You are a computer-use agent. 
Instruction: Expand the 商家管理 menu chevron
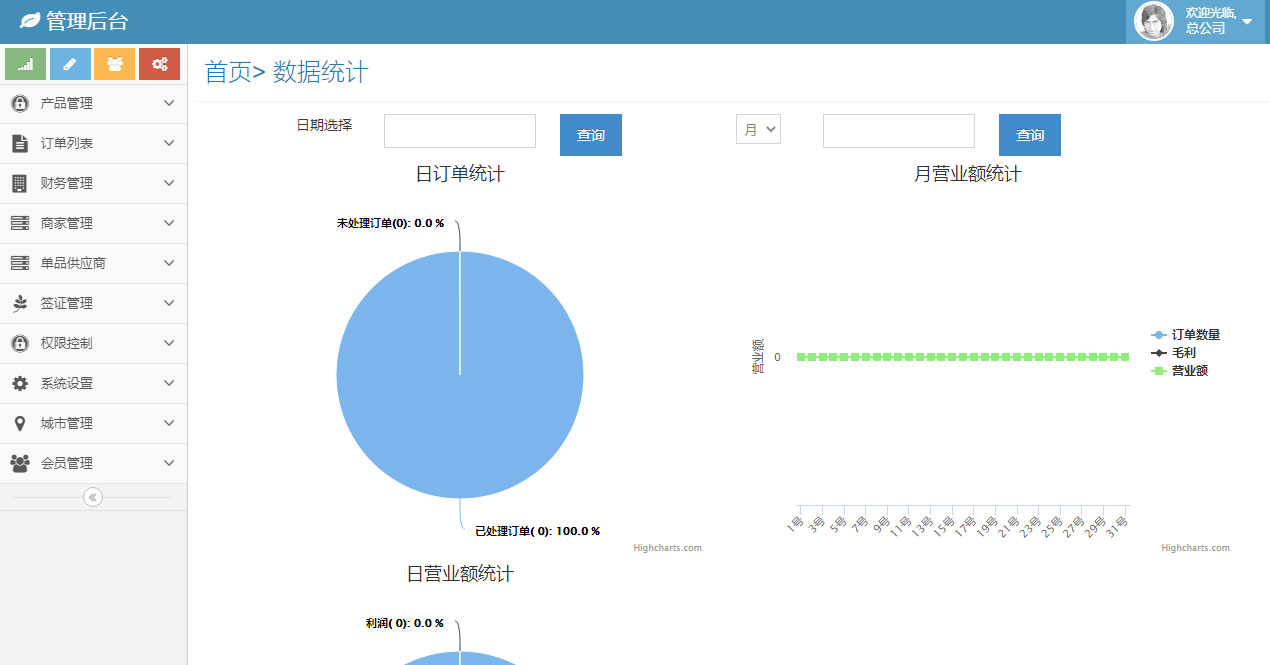169,223
